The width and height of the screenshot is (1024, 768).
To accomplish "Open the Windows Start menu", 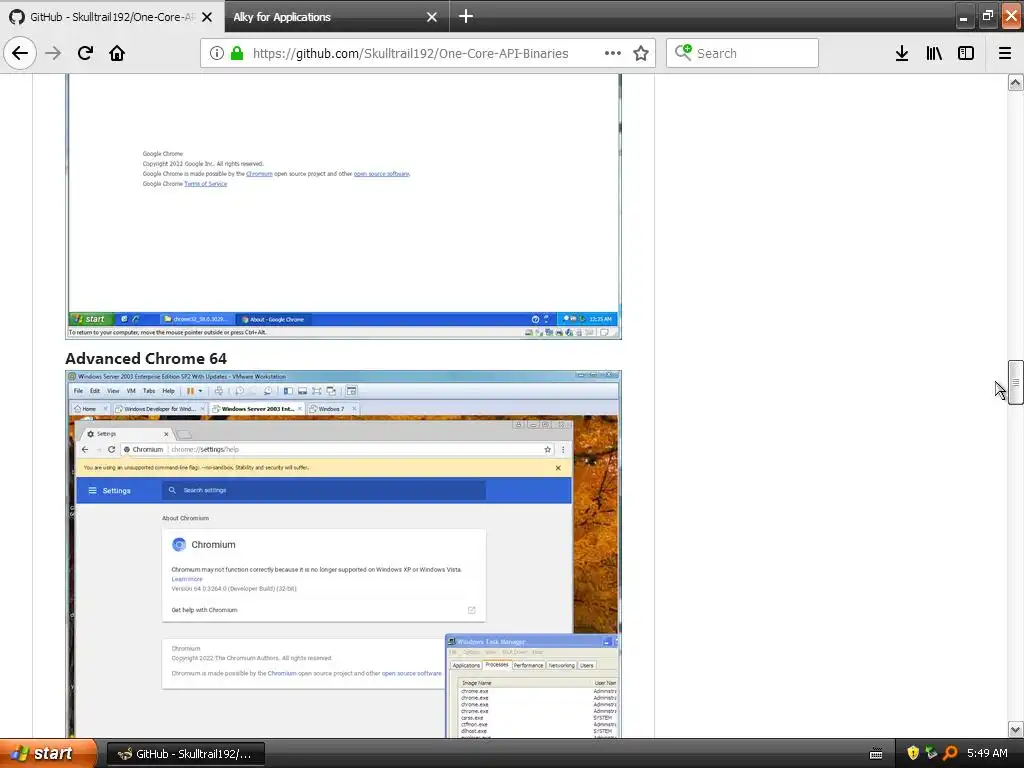I will tap(48, 753).
